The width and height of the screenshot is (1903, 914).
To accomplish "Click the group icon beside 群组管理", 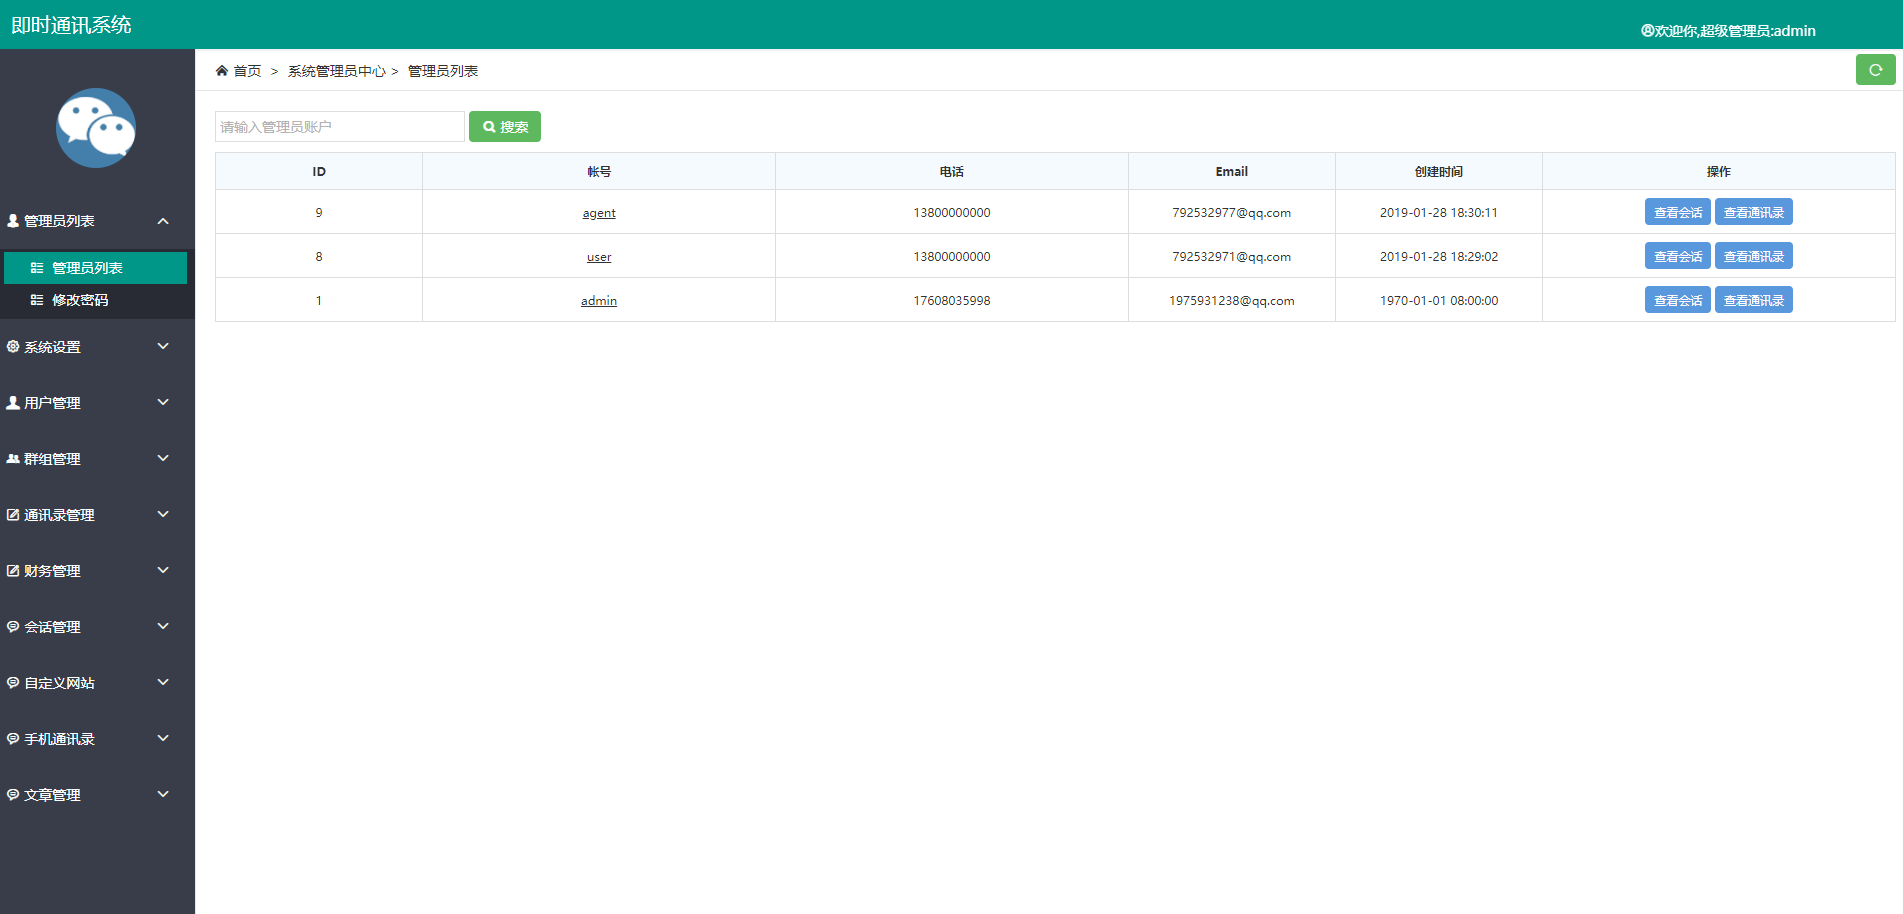I will tap(13, 459).
